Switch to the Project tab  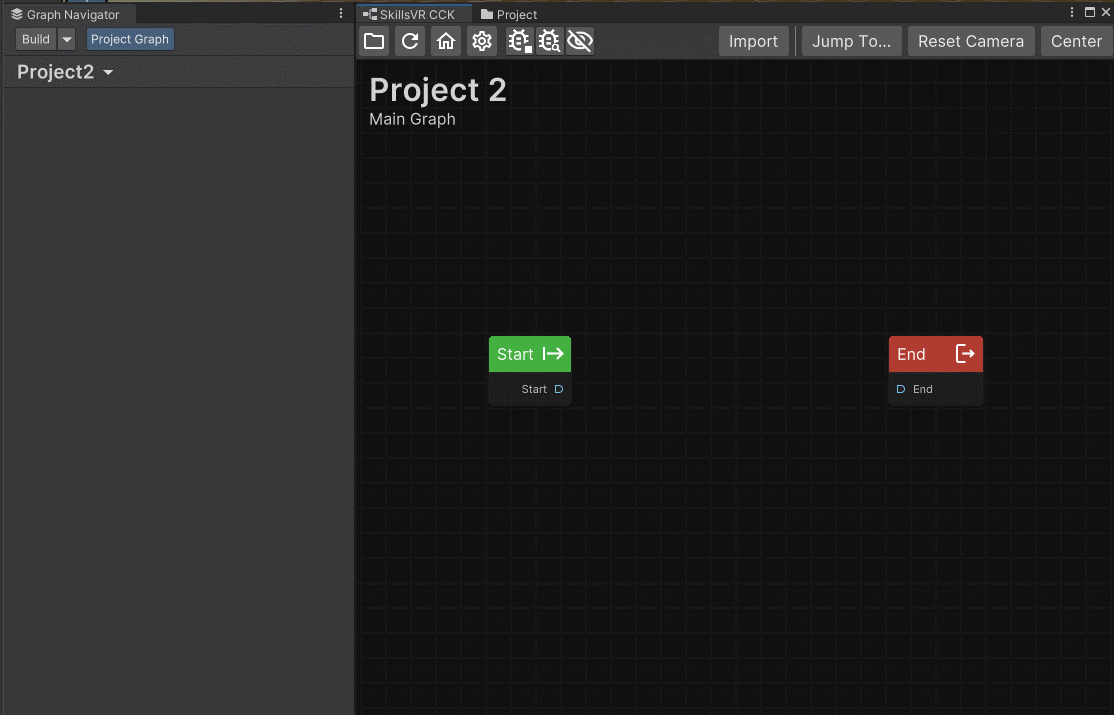[x=509, y=14]
